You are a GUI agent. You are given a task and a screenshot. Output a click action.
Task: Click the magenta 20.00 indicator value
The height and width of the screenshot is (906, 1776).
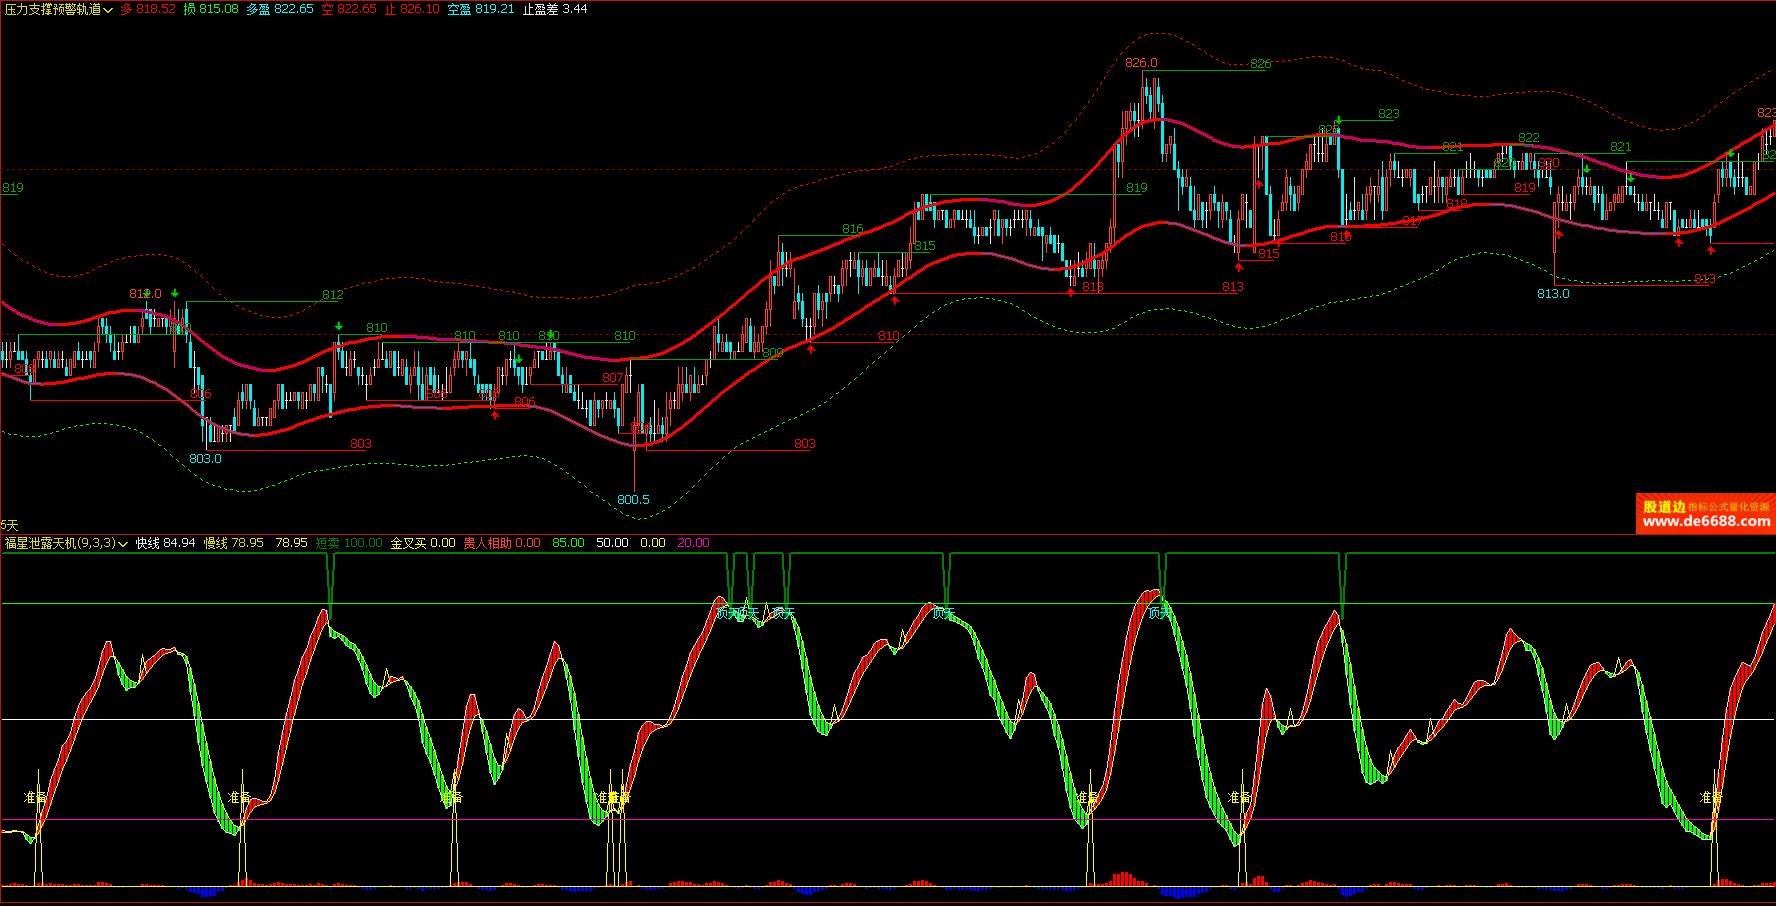693,543
